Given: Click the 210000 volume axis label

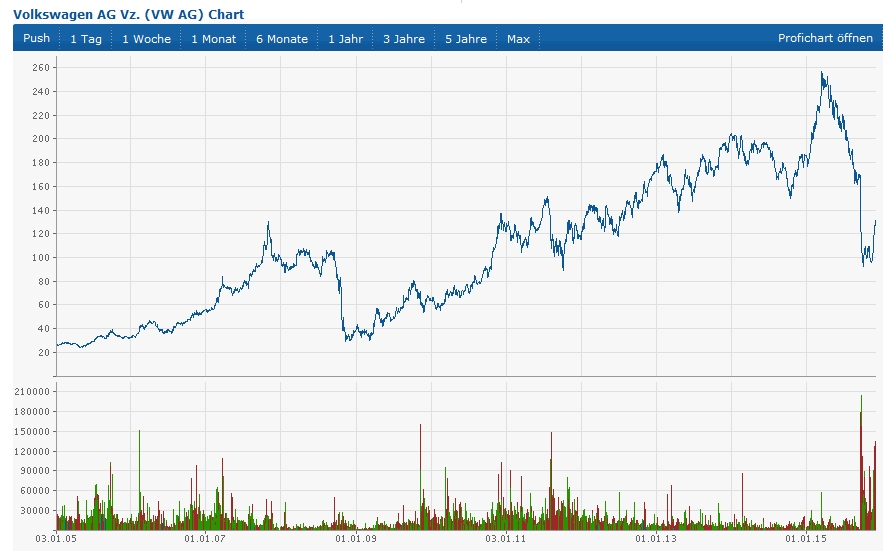Looking at the screenshot, I should point(32,392).
